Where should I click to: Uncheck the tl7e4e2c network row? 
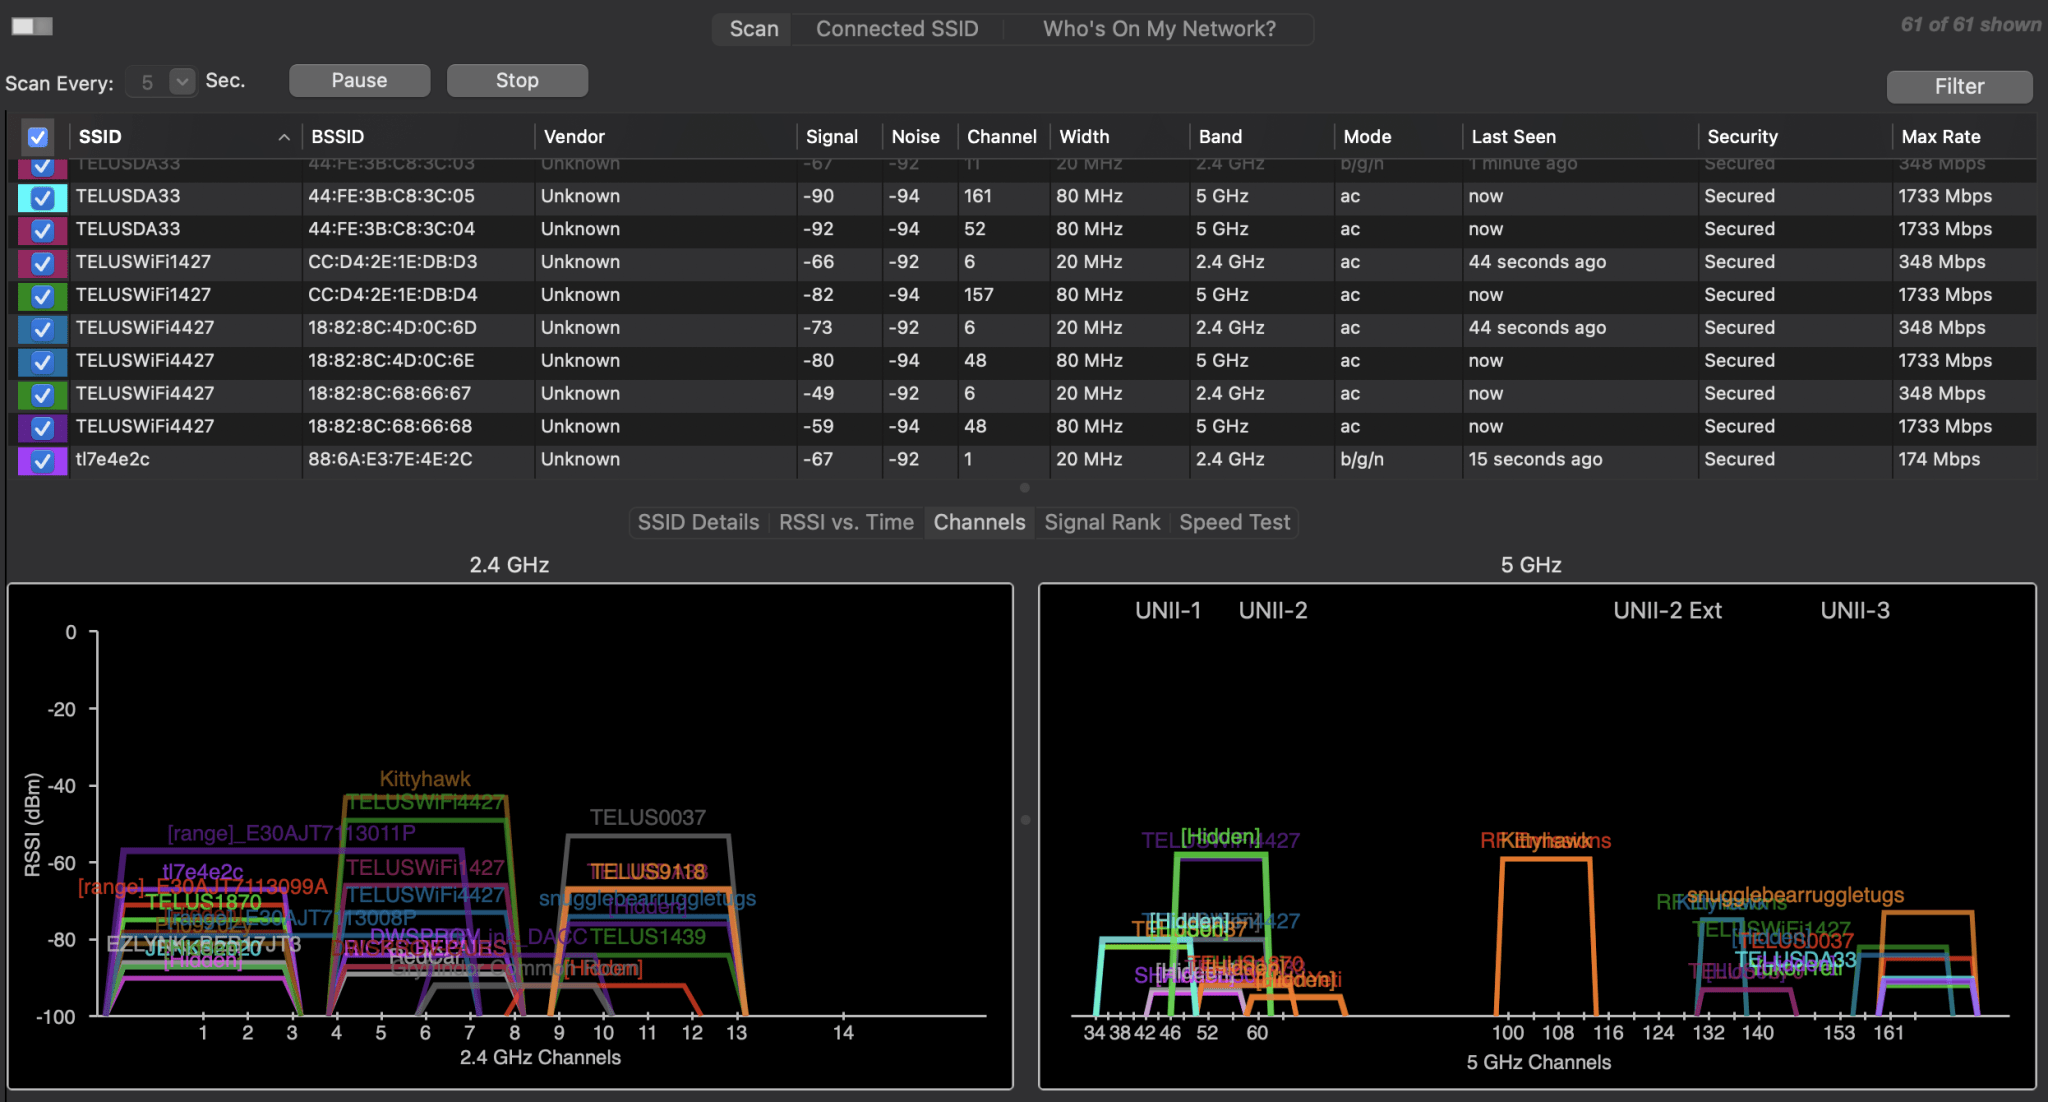tap(42, 461)
